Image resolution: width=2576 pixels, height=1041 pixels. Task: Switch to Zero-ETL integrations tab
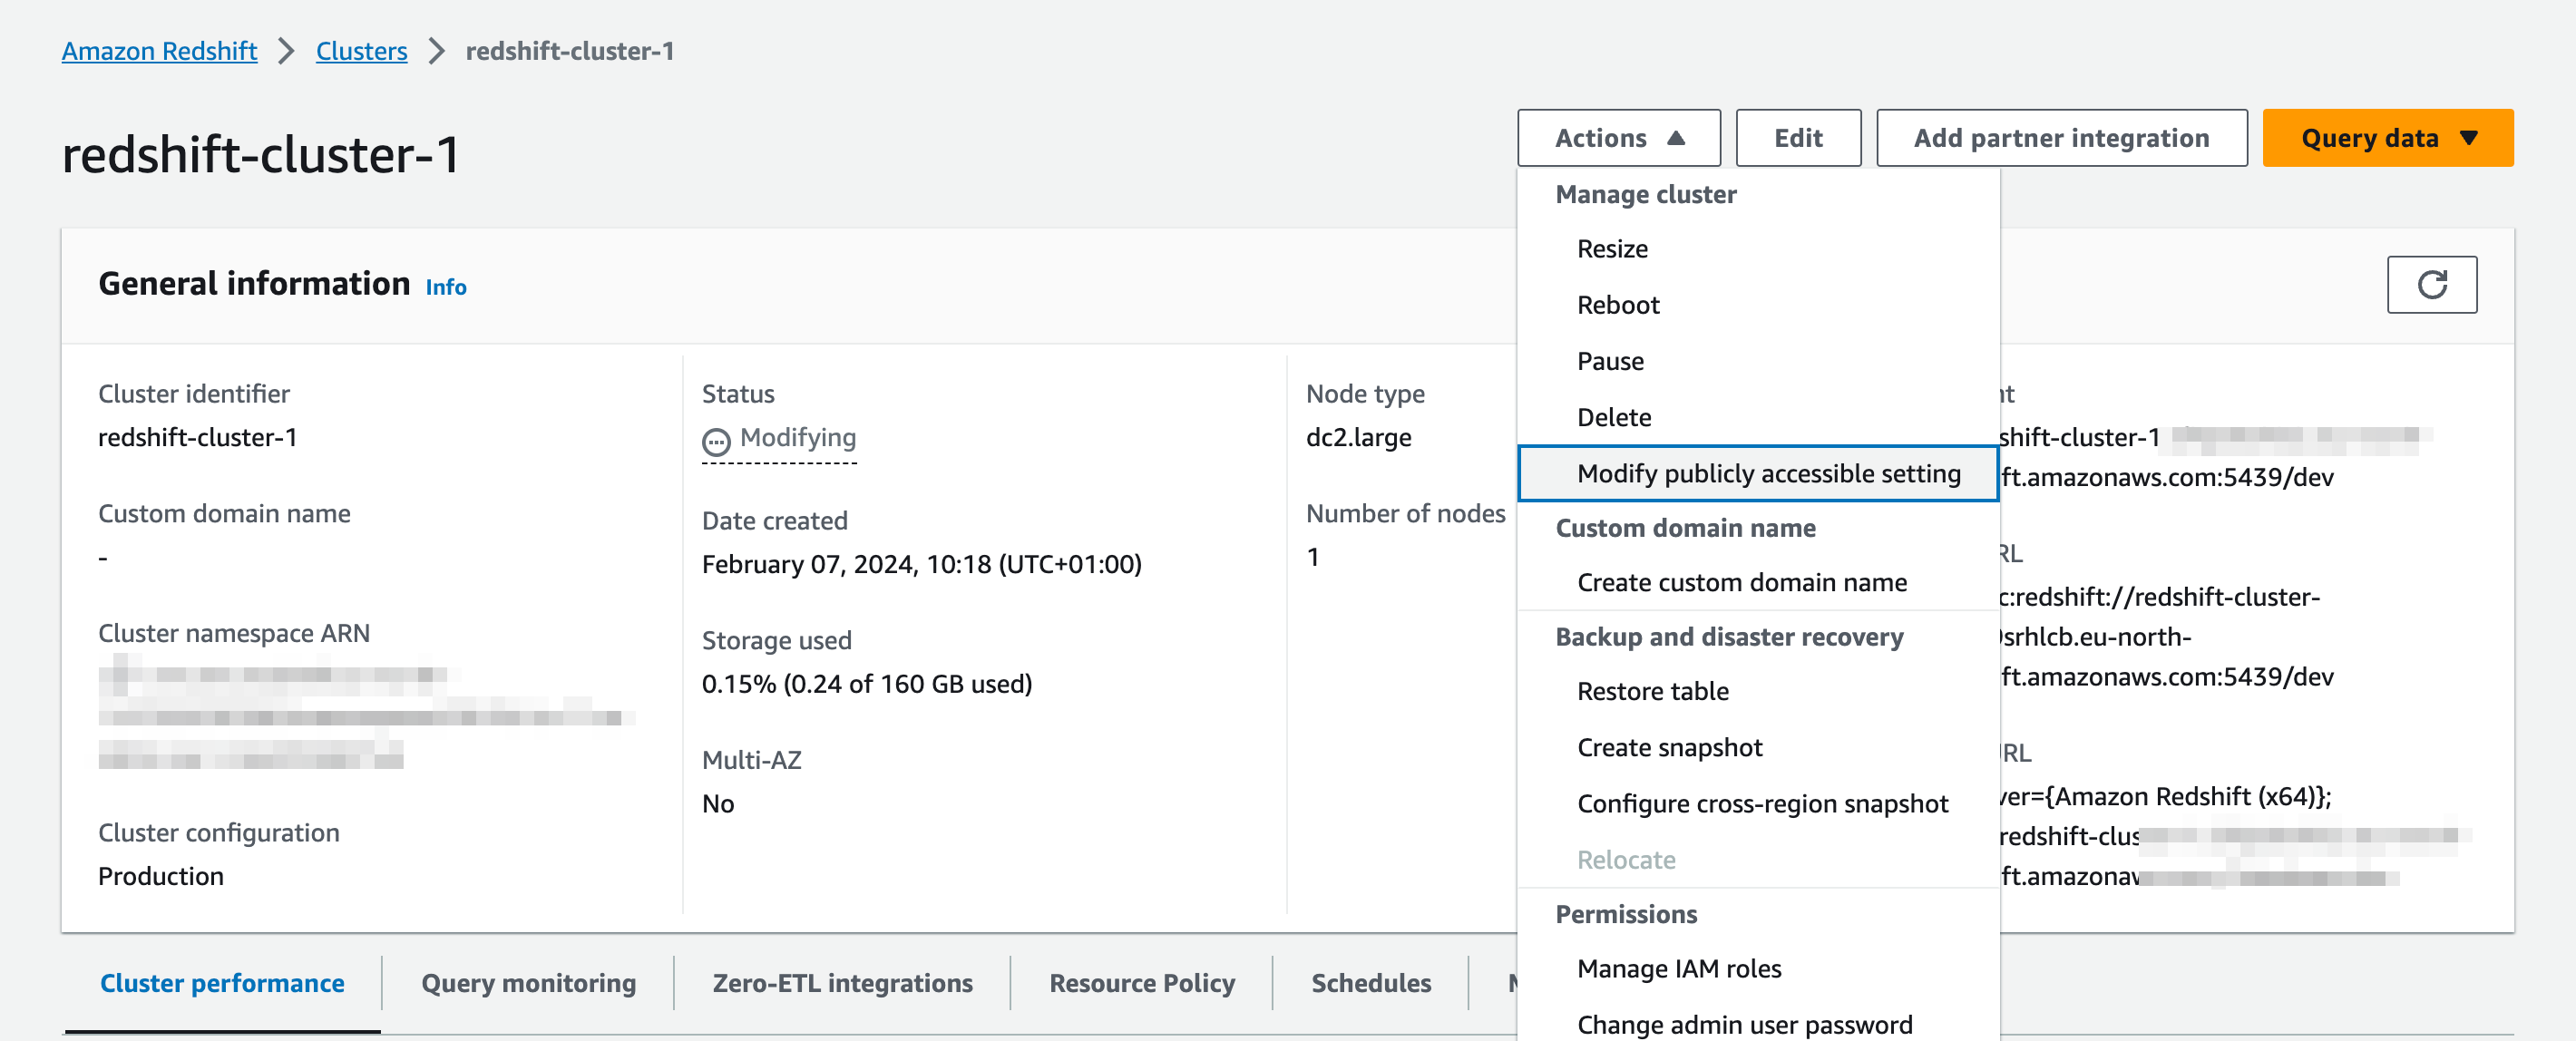[842, 983]
